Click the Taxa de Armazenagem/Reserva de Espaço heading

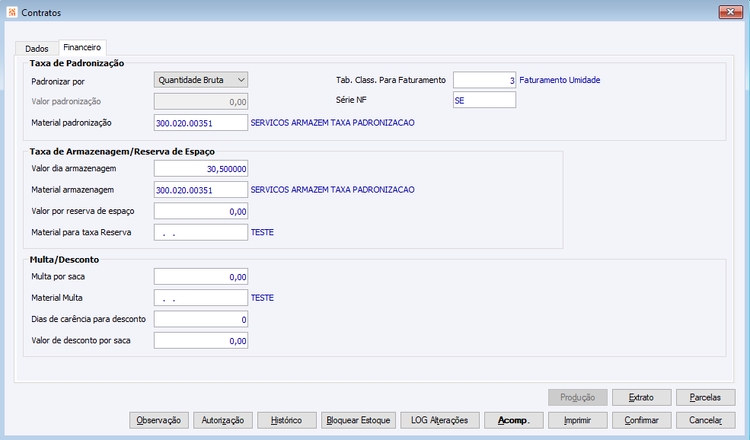(x=122, y=152)
